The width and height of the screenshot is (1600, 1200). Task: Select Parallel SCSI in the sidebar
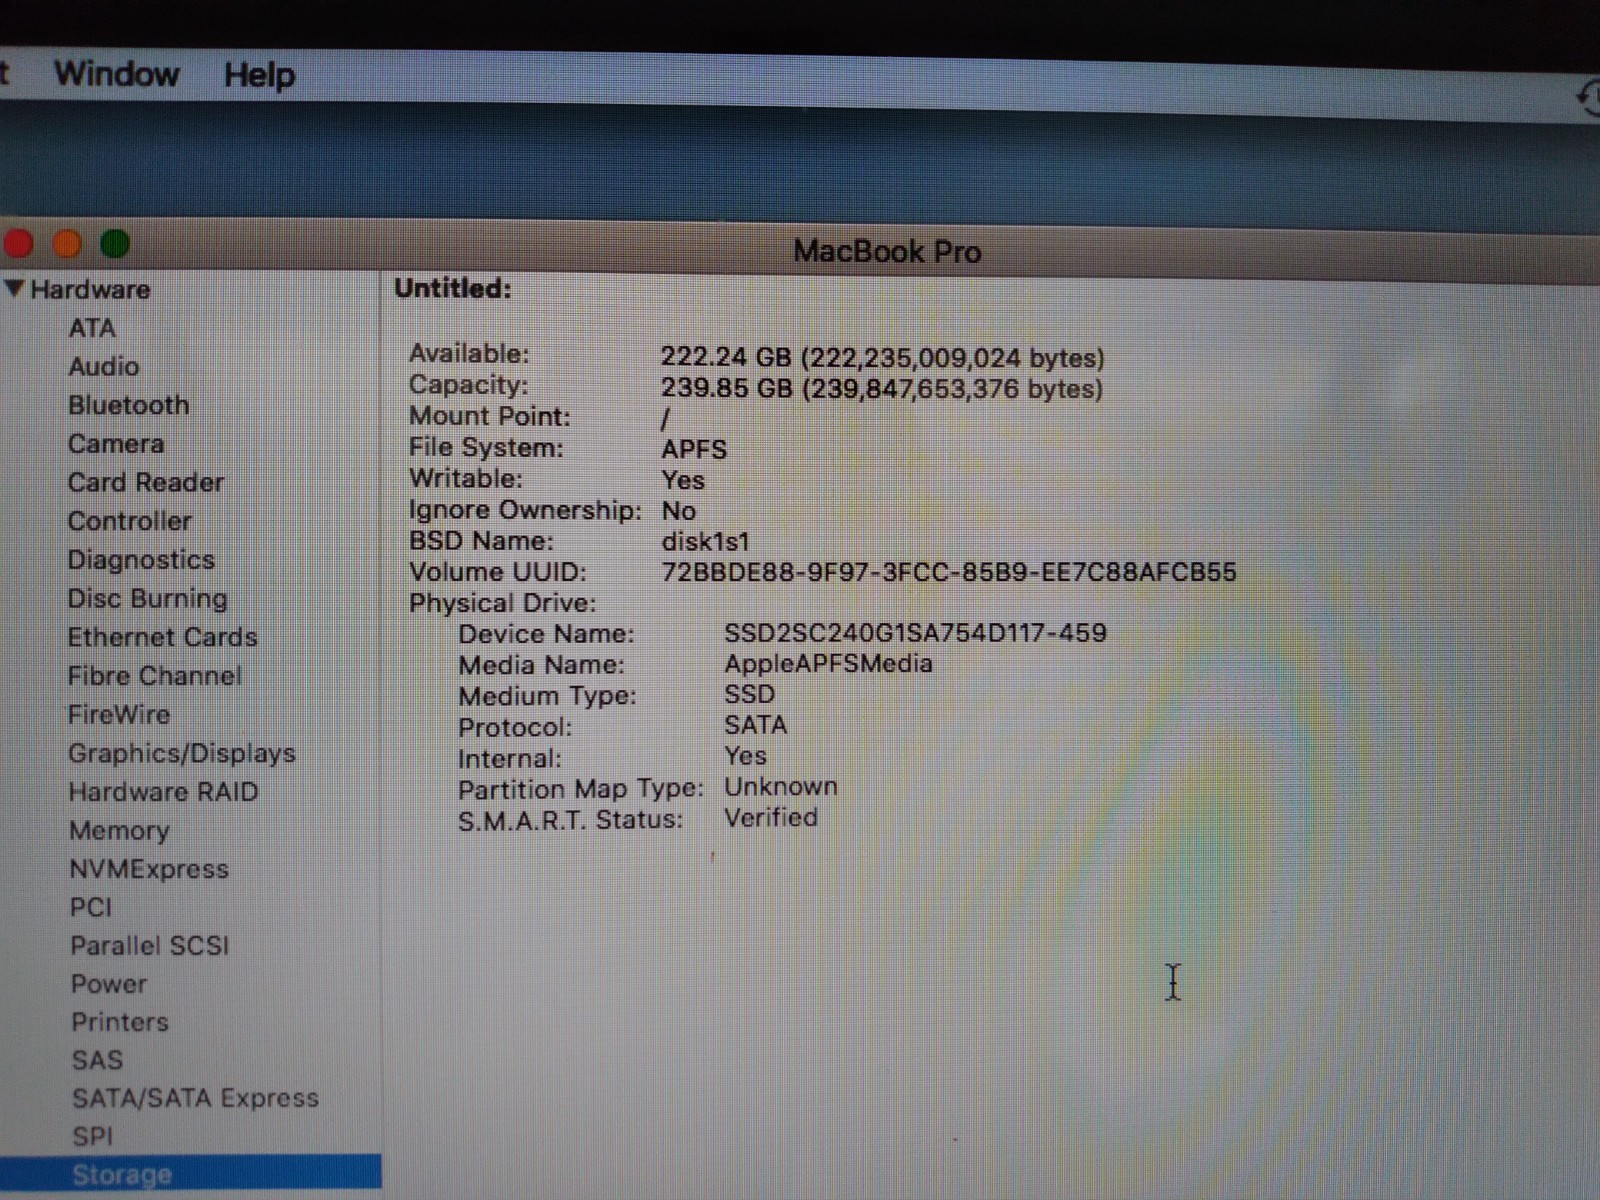coord(150,945)
